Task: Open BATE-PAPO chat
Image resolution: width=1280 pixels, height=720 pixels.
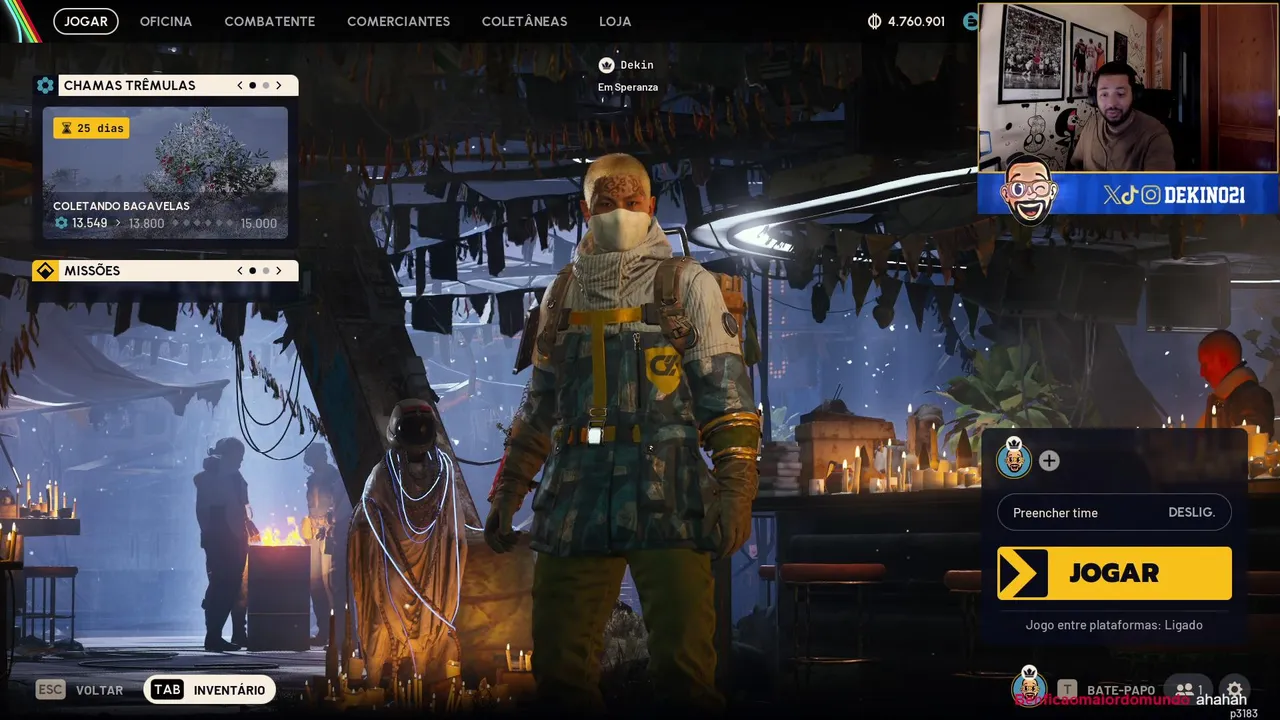Action: click(x=1121, y=690)
